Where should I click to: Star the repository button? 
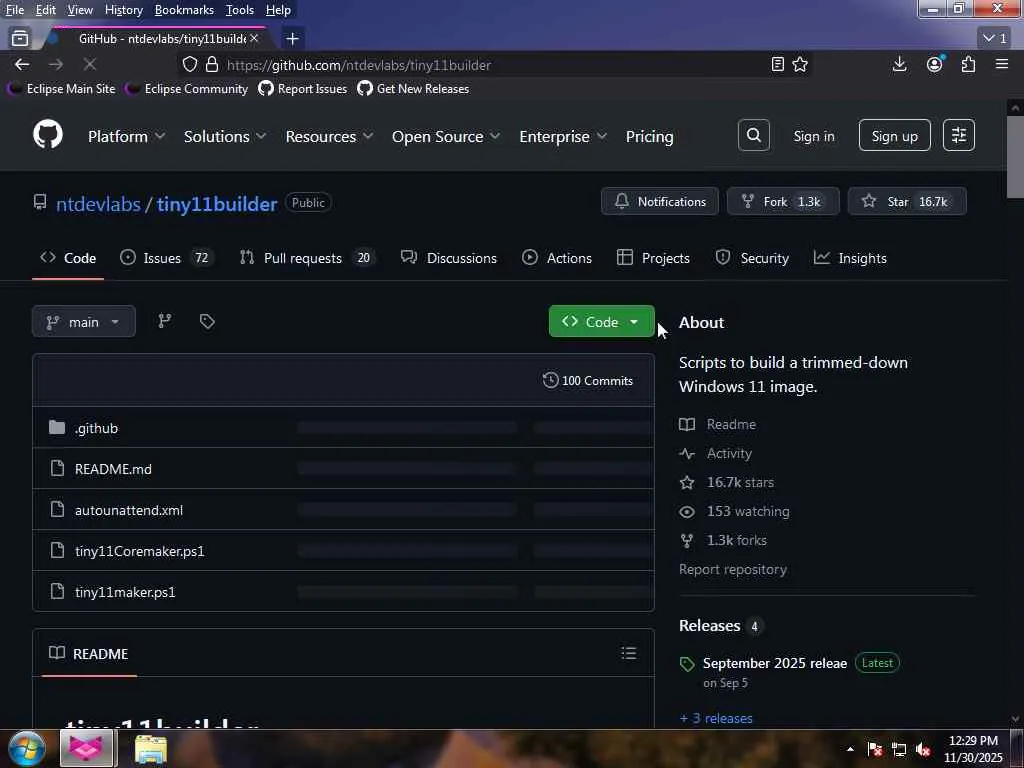(907, 201)
